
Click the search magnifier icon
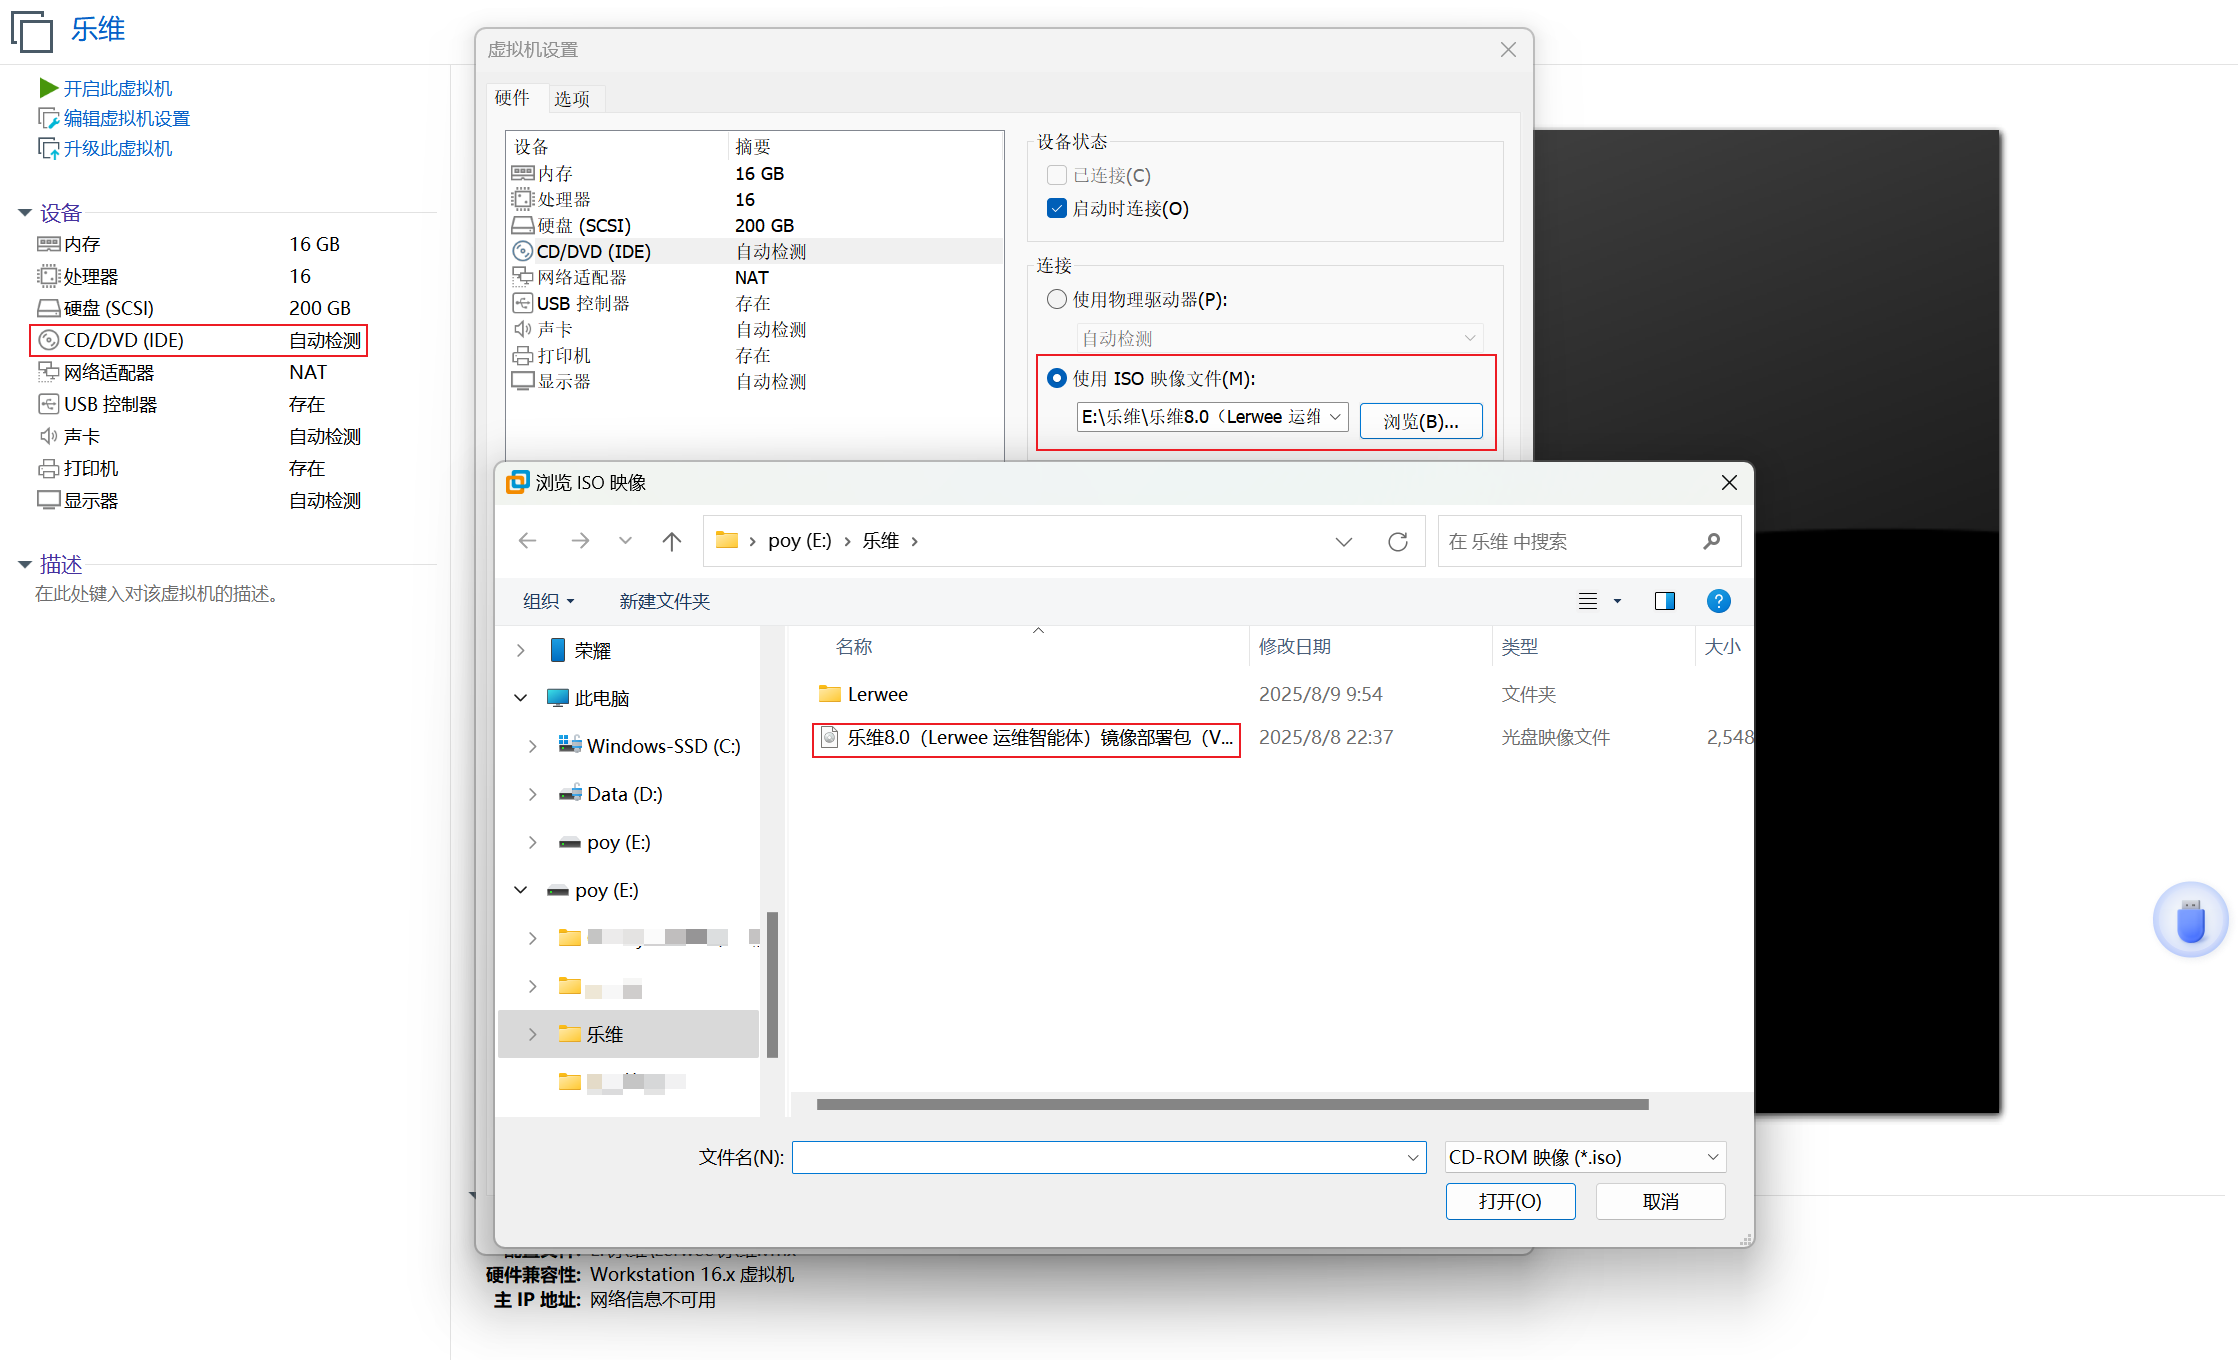(x=1712, y=541)
